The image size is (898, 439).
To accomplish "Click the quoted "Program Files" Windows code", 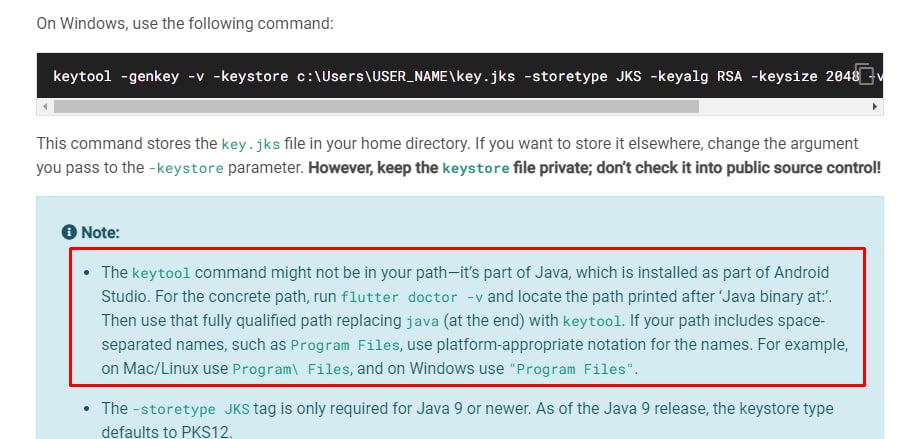I will [x=572, y=370].
